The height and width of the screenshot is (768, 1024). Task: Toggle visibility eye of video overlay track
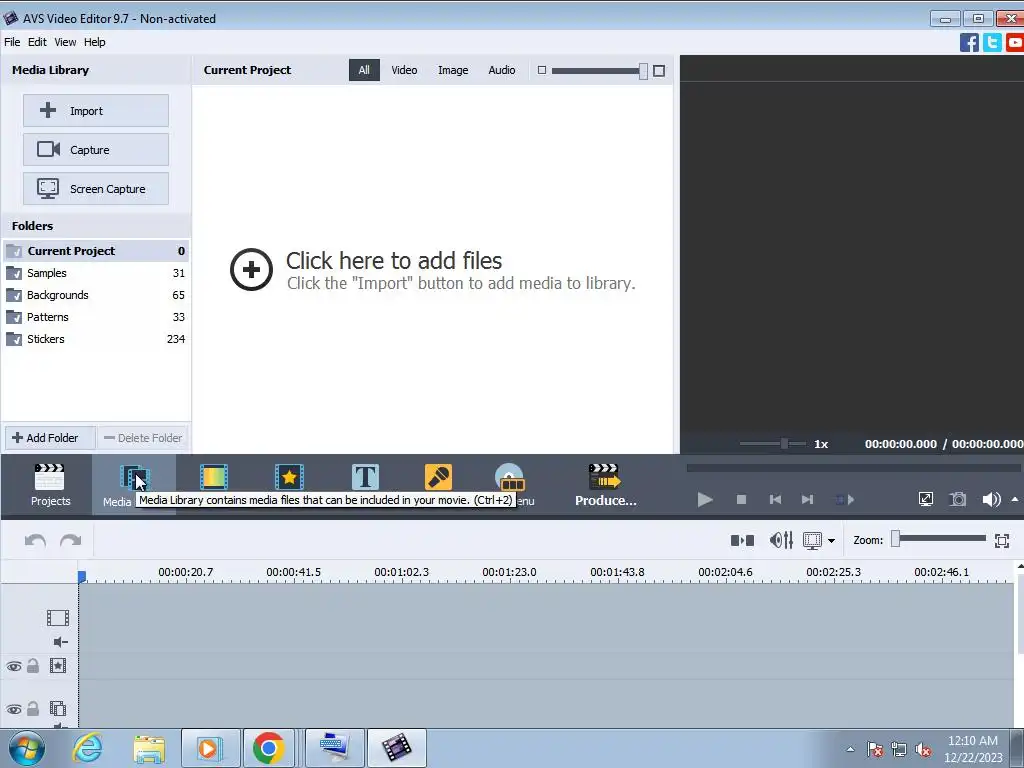pyautogui.click(x=14, y=709)
